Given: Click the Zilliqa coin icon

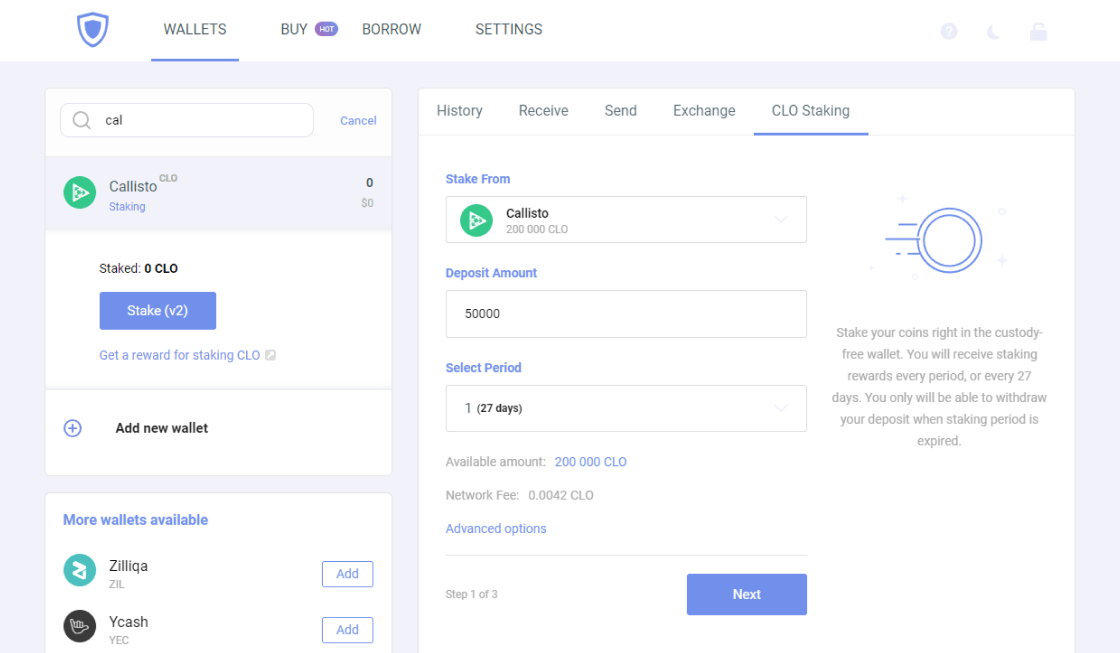Looking at the screenshot, I should pos(79,570).
